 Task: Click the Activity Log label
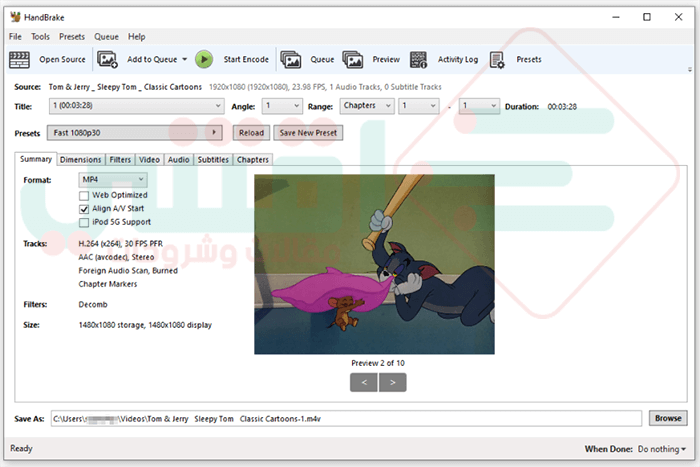point(458,59)
